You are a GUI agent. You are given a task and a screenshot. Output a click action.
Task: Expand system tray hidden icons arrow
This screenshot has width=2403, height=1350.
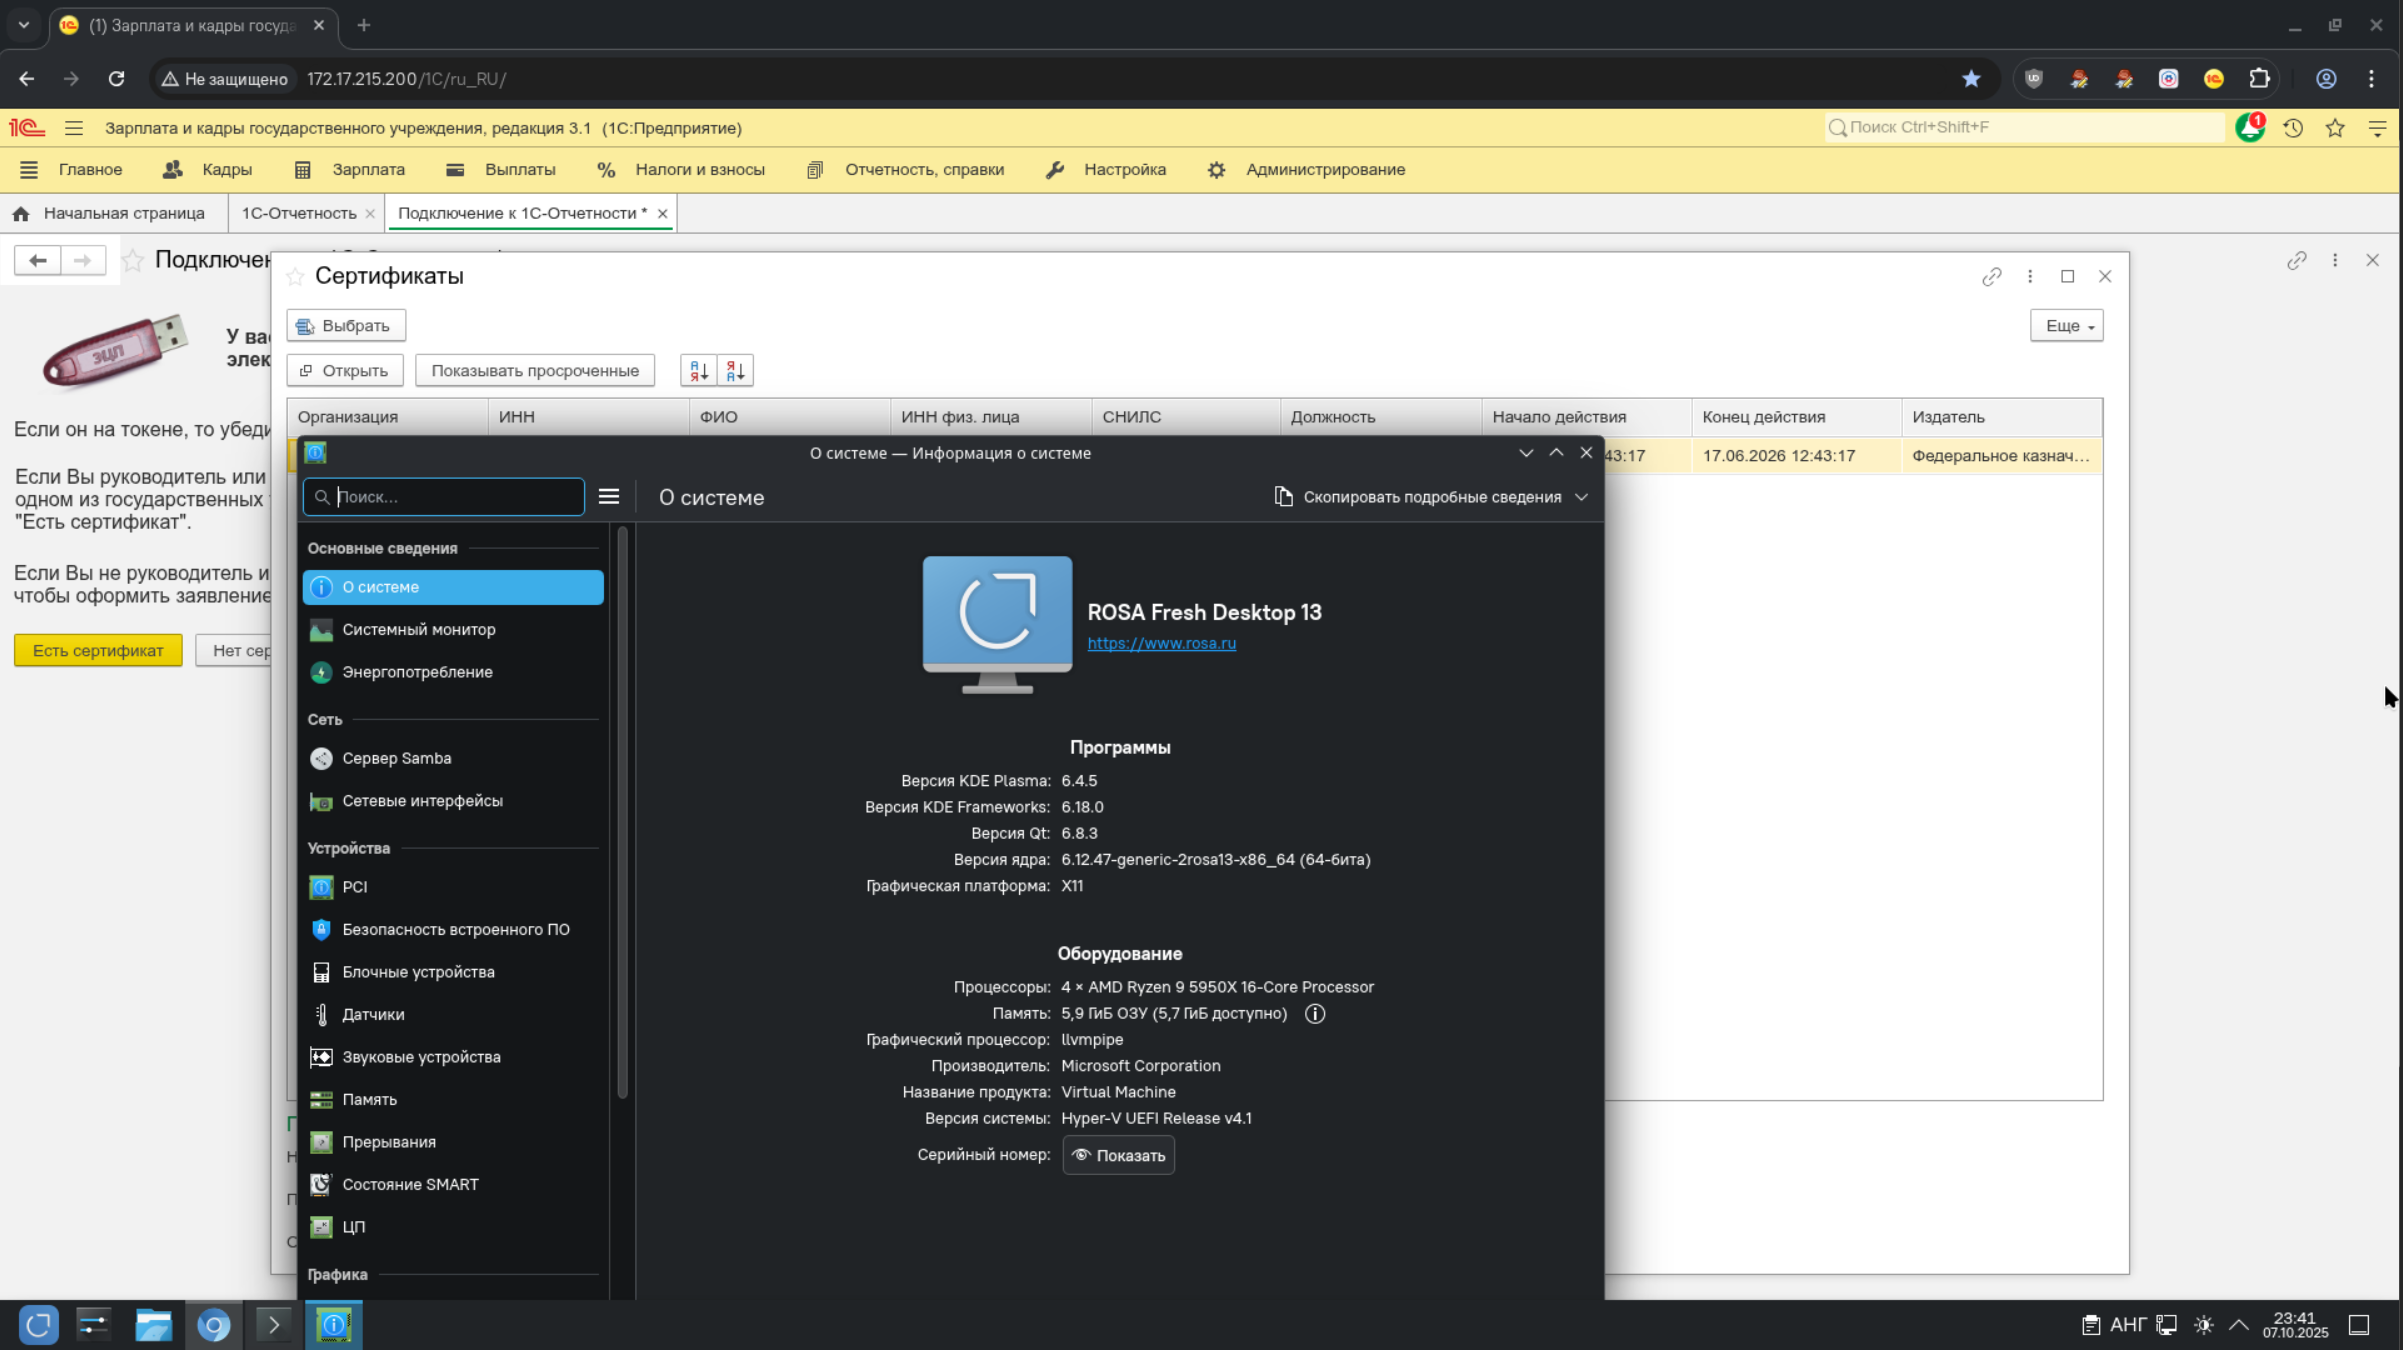[x=2239, y=1325]
